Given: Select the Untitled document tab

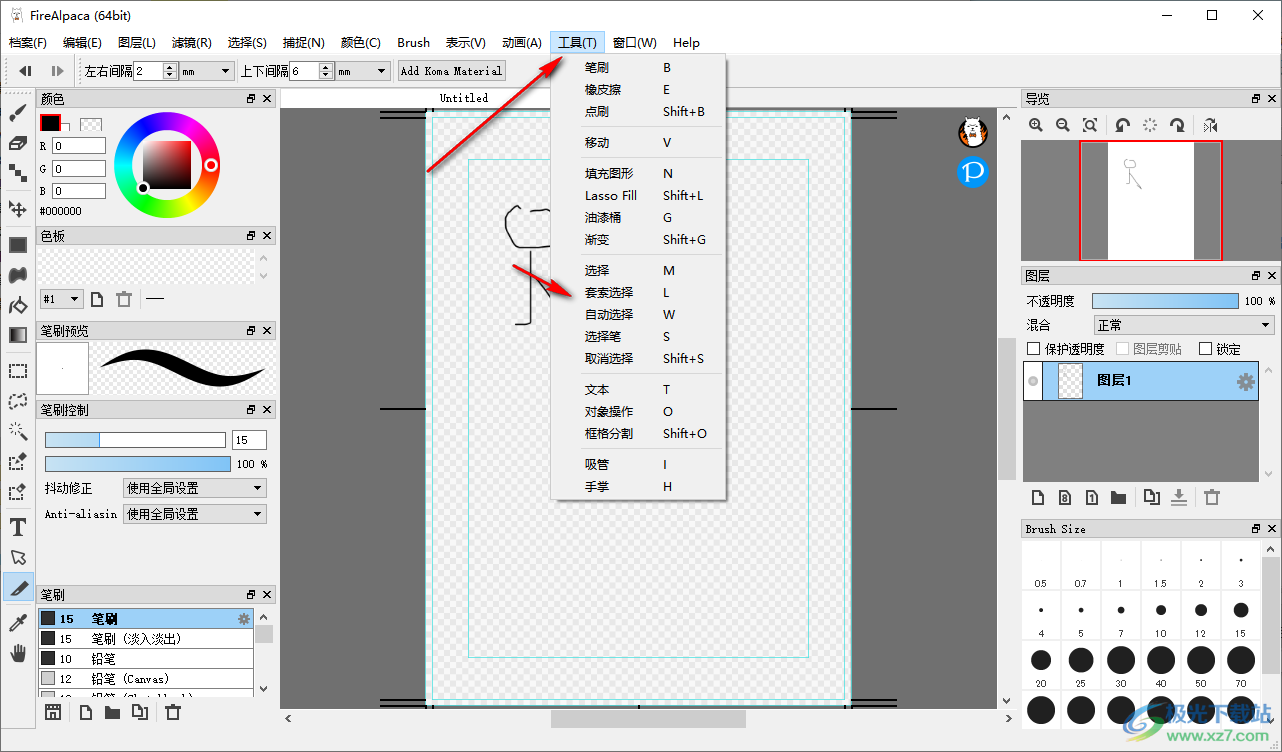Looking at the screenshot, I should pos(464,98).
